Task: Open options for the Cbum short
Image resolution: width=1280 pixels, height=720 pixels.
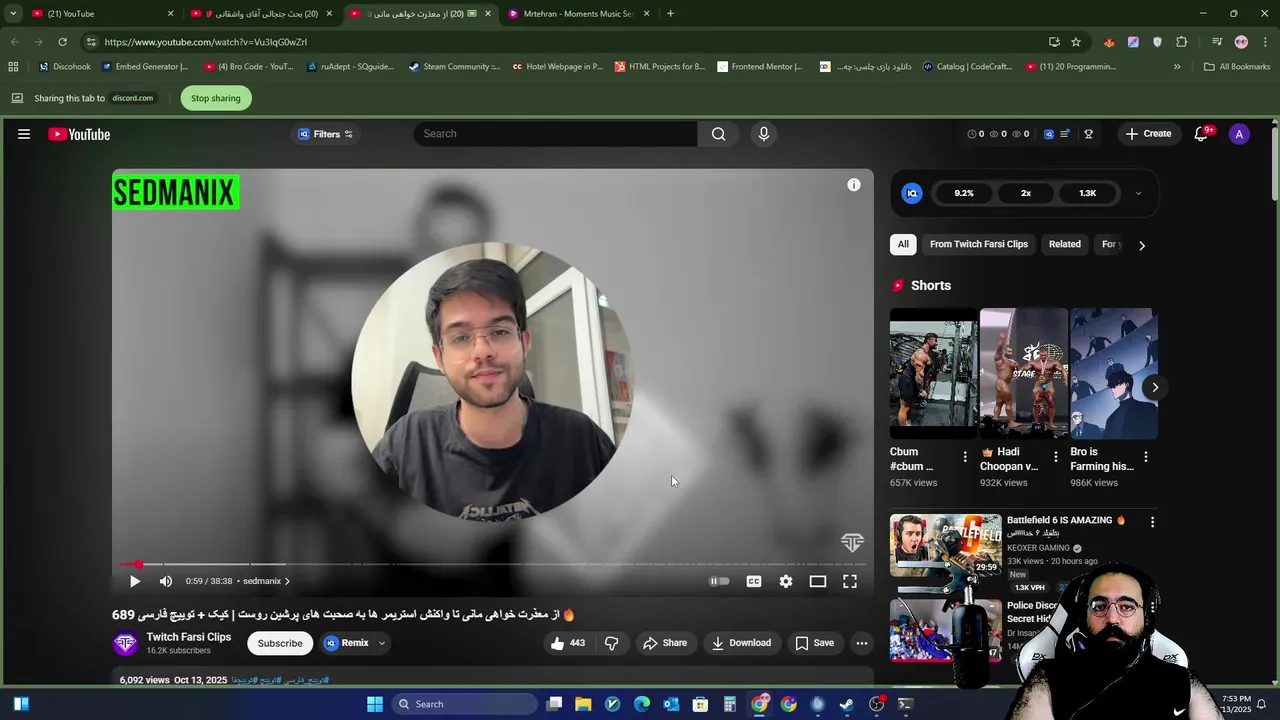Action: point(965,457)
